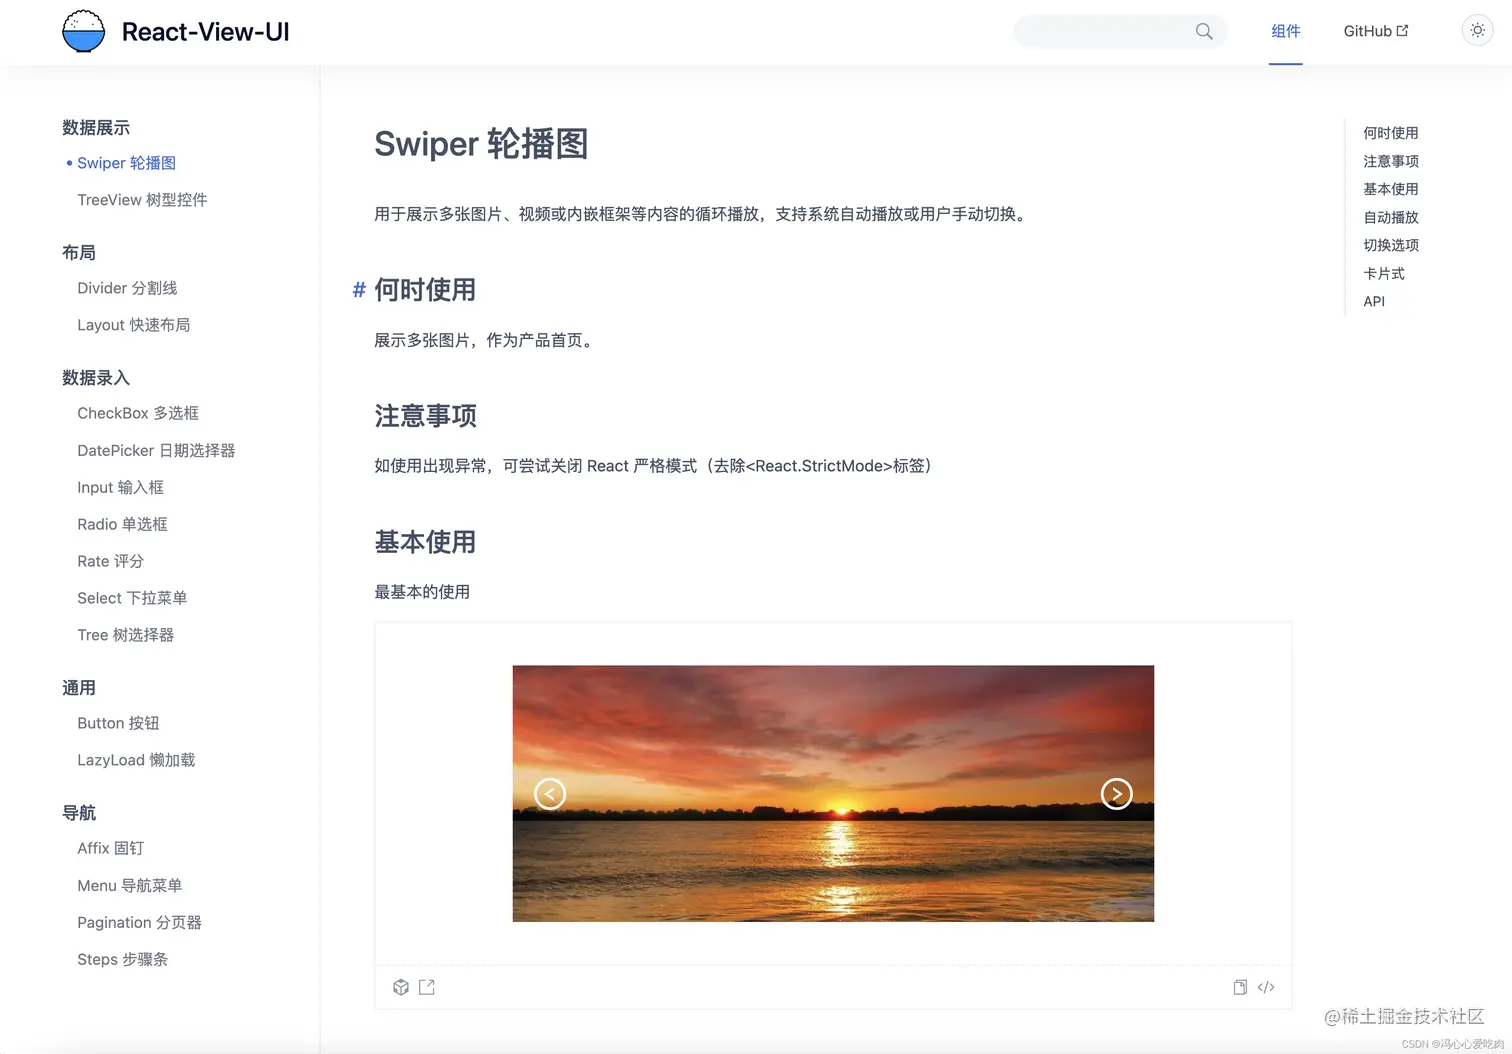Jump to the API section via right anchor
1512x1054 pixels.
point(1373,301)
